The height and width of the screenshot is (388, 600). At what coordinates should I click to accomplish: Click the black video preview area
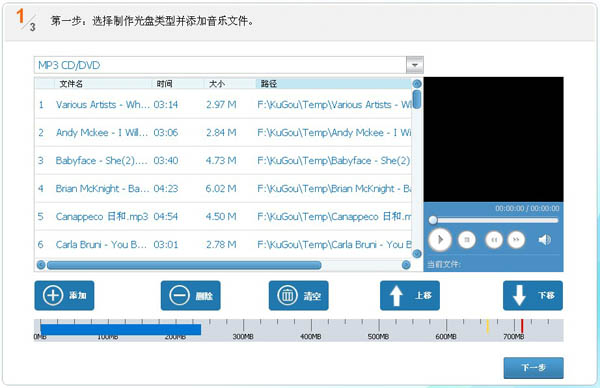pyautogui.click(x=493, y=139)
